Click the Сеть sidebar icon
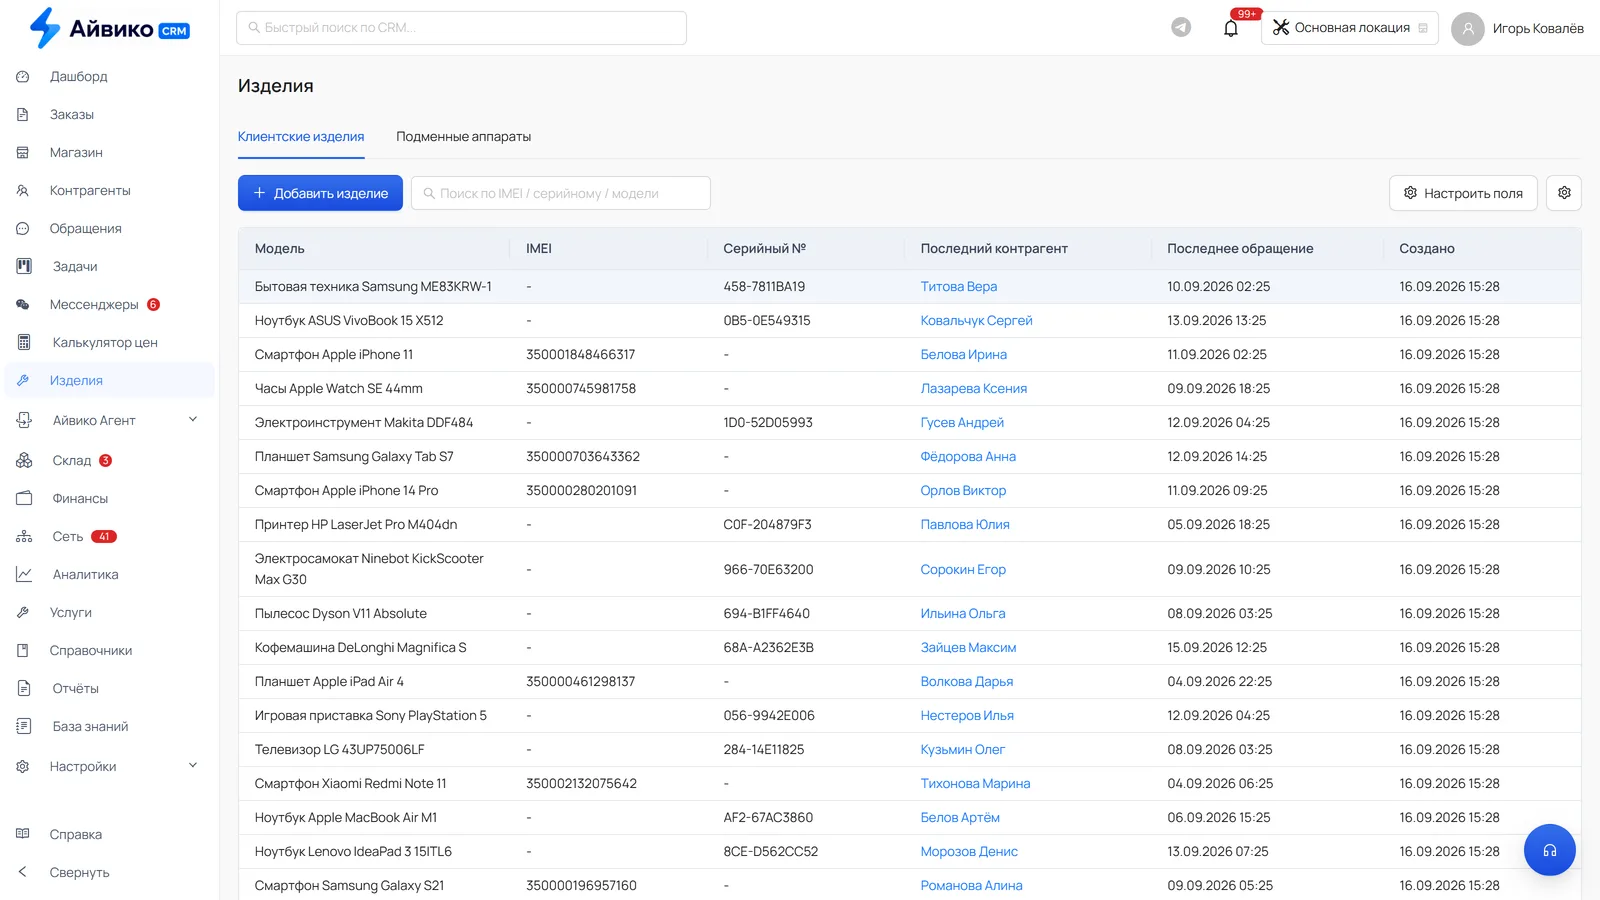The height and width of the screenshot is (900, 1600). [24, 537]
